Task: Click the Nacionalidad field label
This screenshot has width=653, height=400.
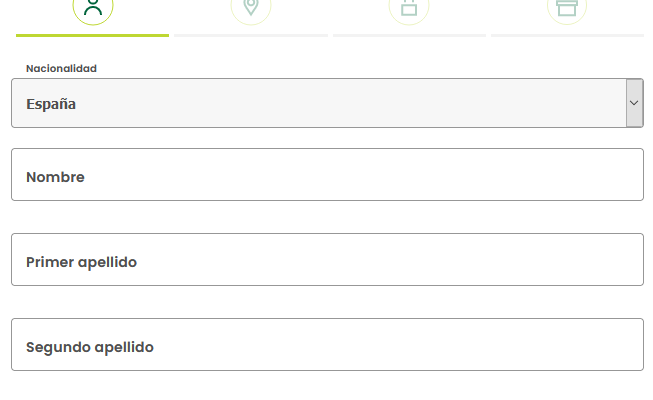Action: tap(61, 68)
